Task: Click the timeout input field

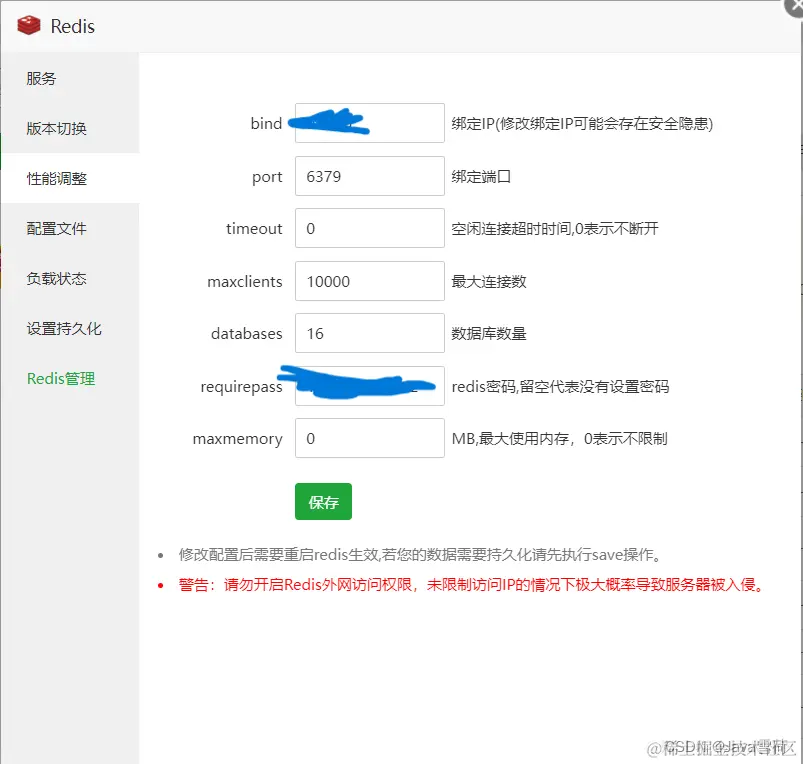Action: [x=370, y=228]
